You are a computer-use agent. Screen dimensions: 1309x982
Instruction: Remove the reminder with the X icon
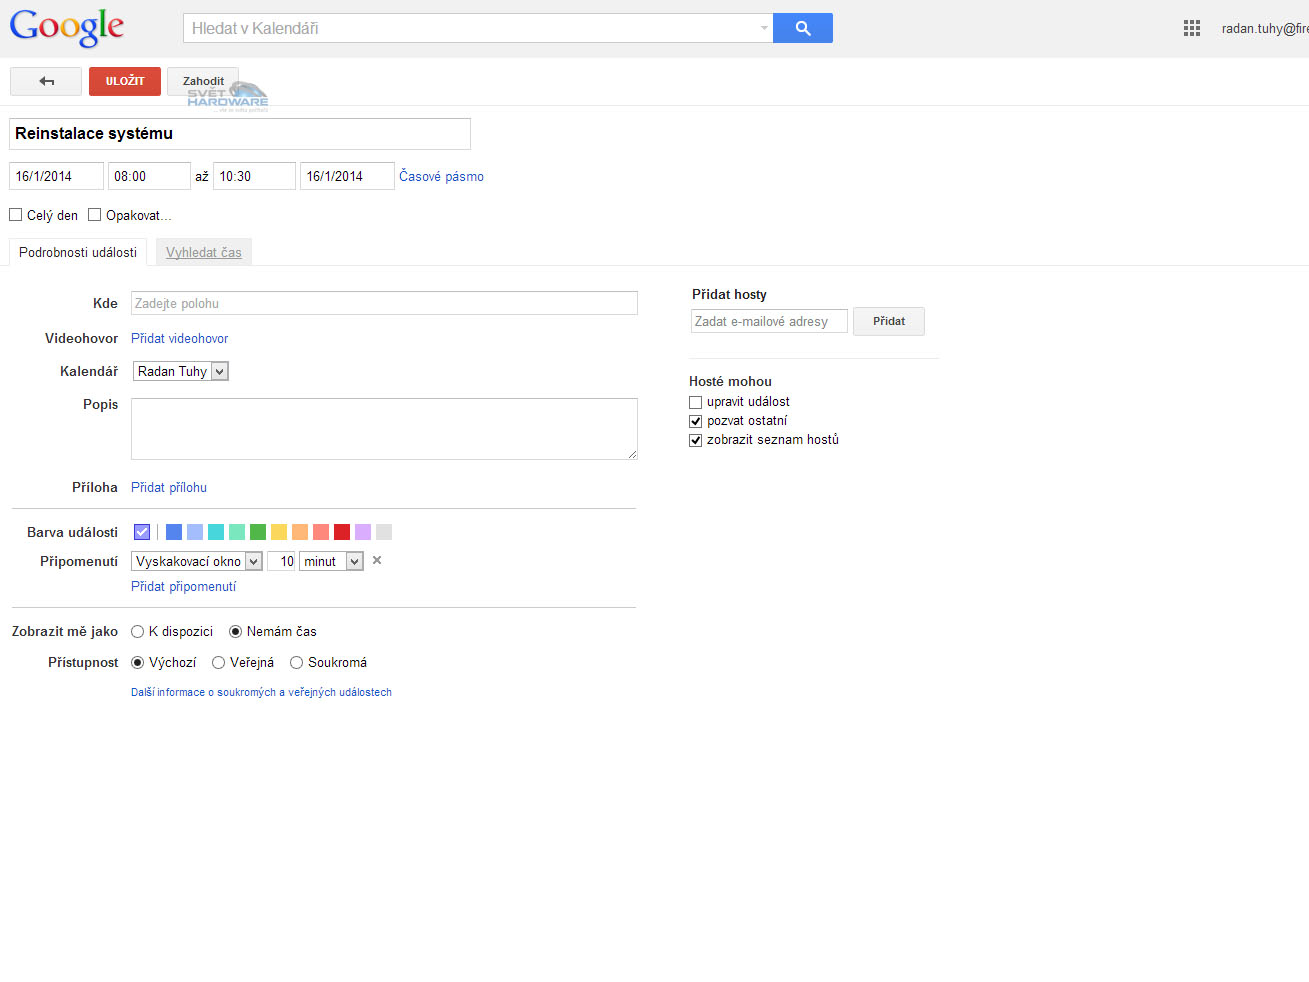point(377,560)
